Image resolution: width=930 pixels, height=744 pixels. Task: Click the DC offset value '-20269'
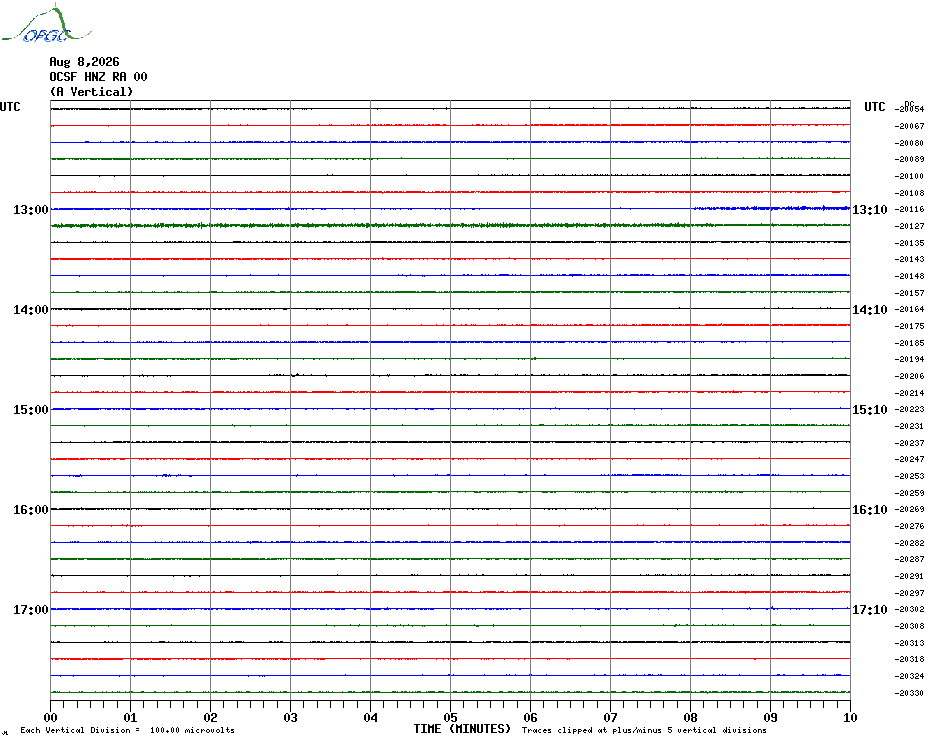click(909, 510)
